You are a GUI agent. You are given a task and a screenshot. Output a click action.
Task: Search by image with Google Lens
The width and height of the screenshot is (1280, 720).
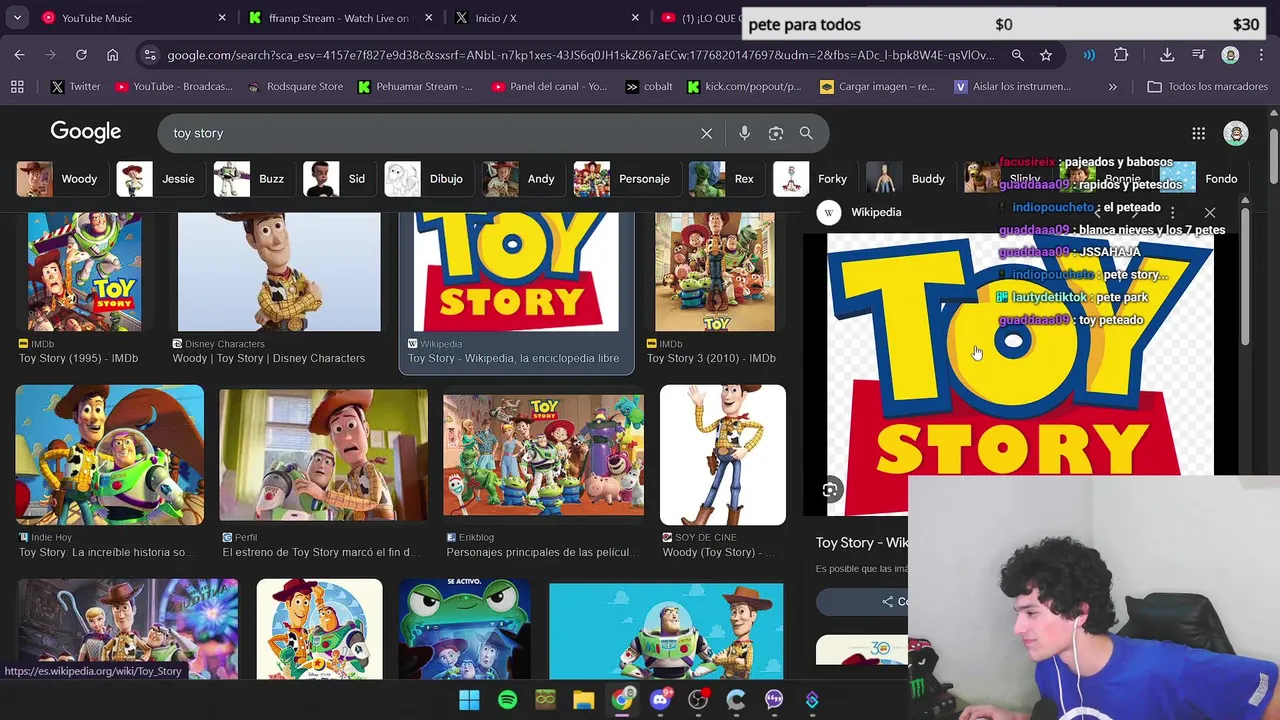pos(775,133)
